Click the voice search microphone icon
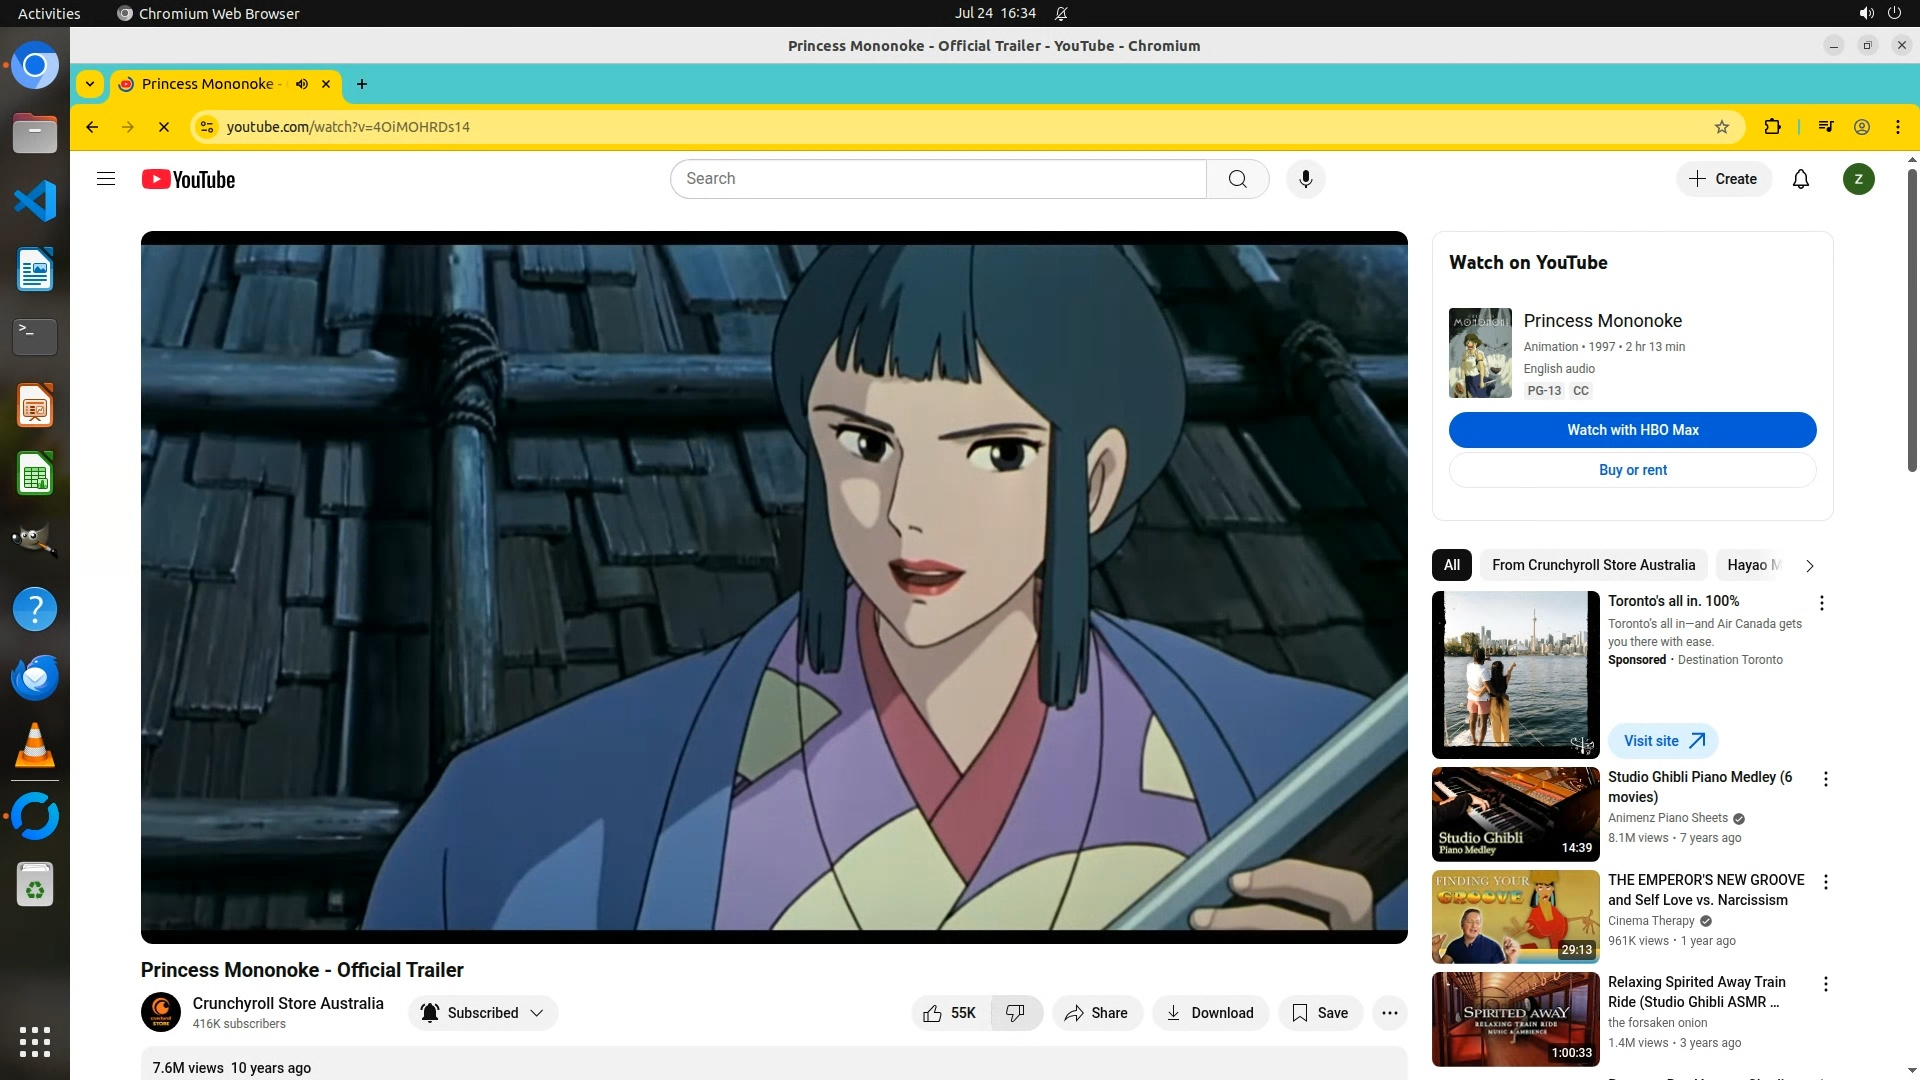The width and height of the screenshot is (1920, 1080). (x=1305, y=179)
